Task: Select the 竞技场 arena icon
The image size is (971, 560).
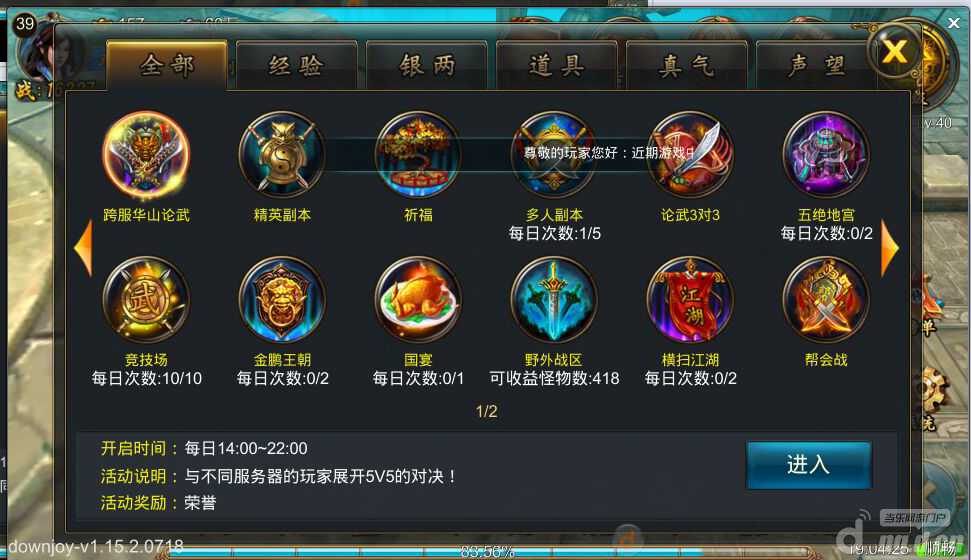Action: pos(146,300)
